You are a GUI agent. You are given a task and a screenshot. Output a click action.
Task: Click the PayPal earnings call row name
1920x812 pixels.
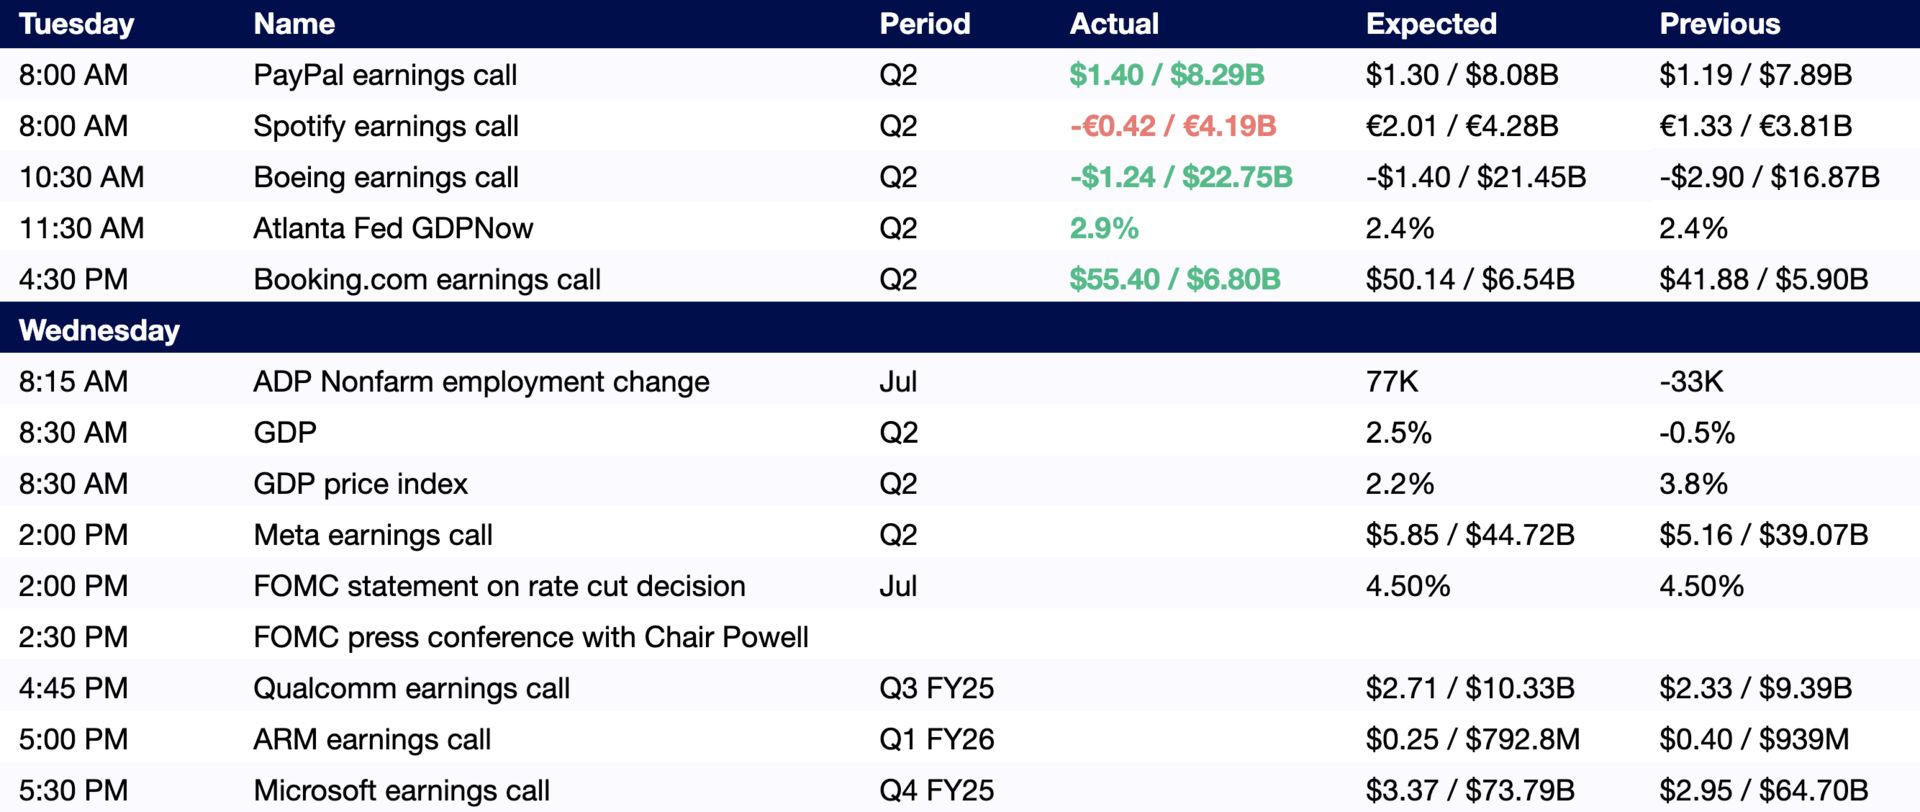[384, 75]
